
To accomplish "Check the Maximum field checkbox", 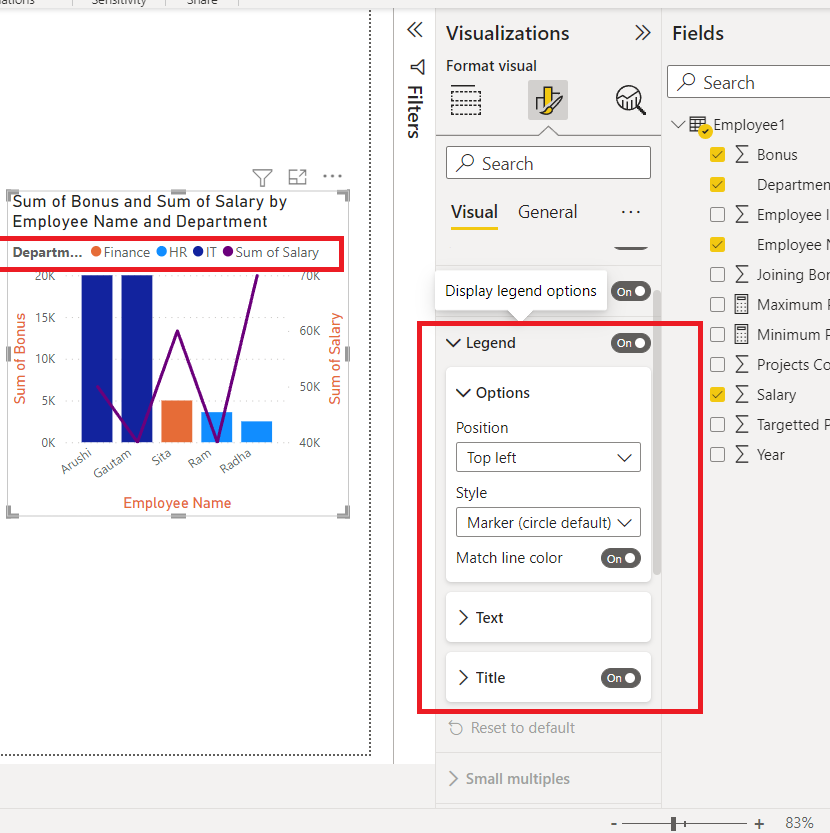I will 717,304.
